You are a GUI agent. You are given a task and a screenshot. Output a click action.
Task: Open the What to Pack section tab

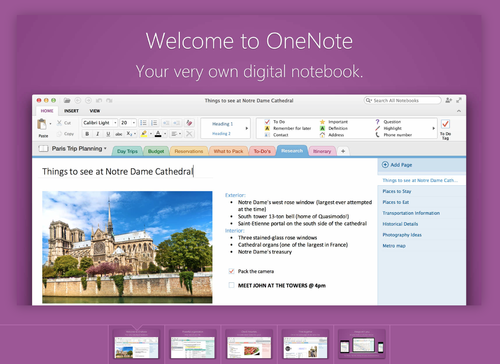pos(228,151)
